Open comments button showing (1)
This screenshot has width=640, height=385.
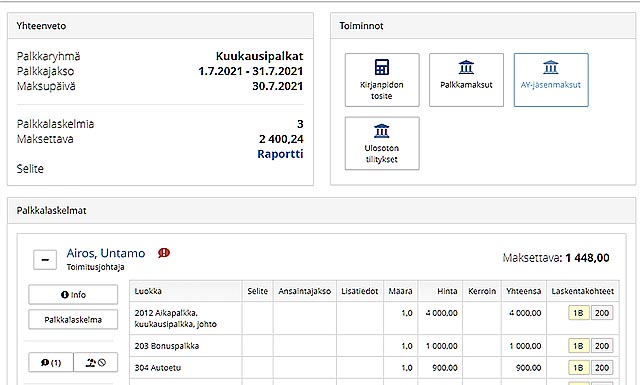pyautogui.click(x=51, y=362)
